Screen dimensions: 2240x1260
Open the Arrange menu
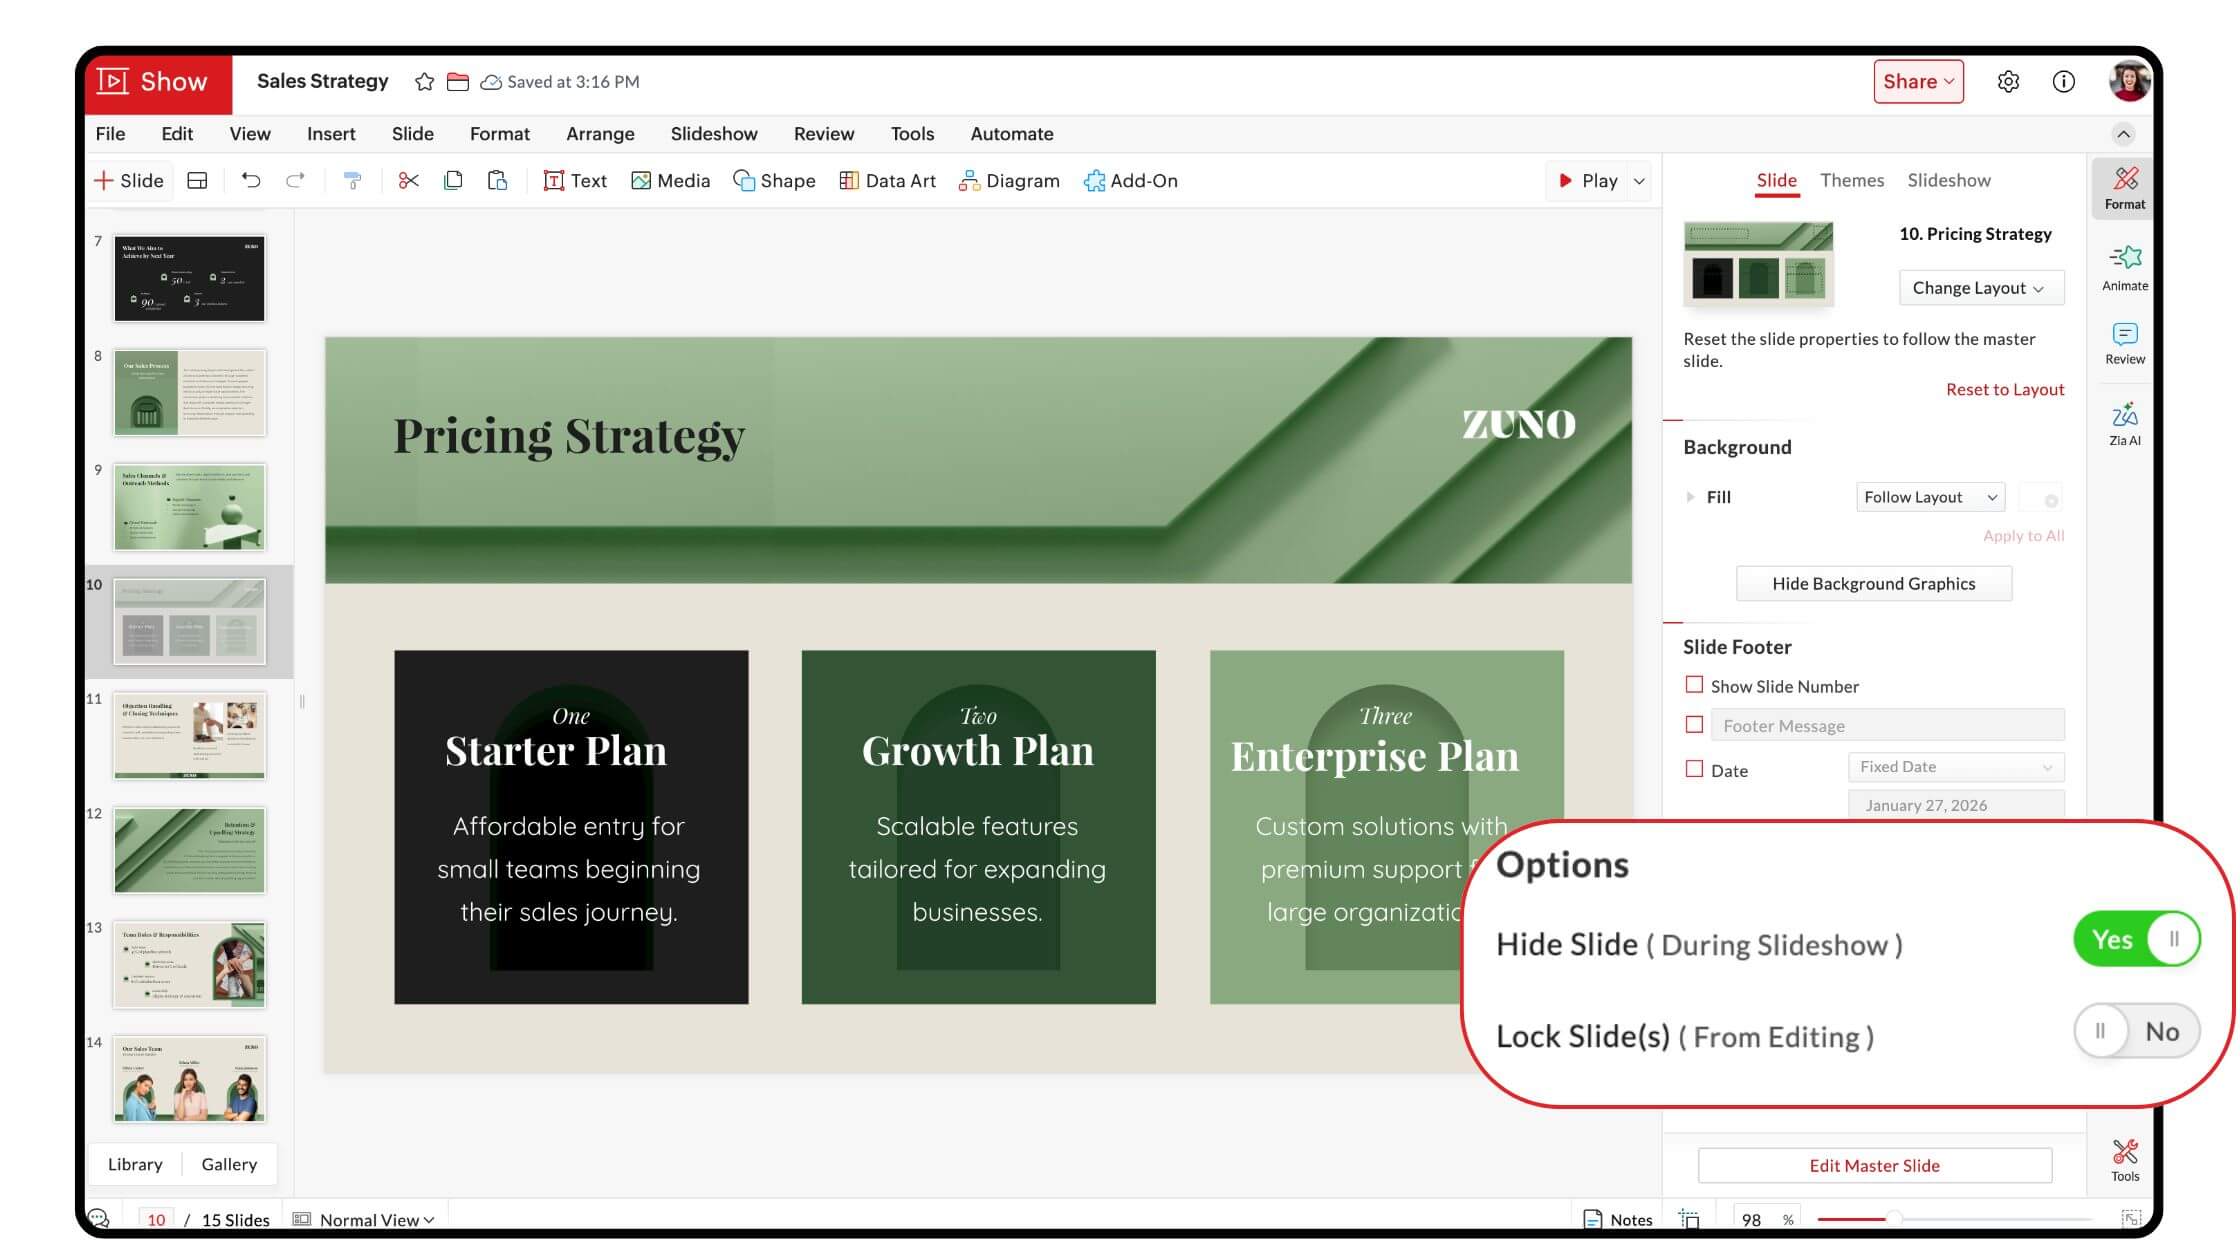pyautogui.click(x=600, y=134)
